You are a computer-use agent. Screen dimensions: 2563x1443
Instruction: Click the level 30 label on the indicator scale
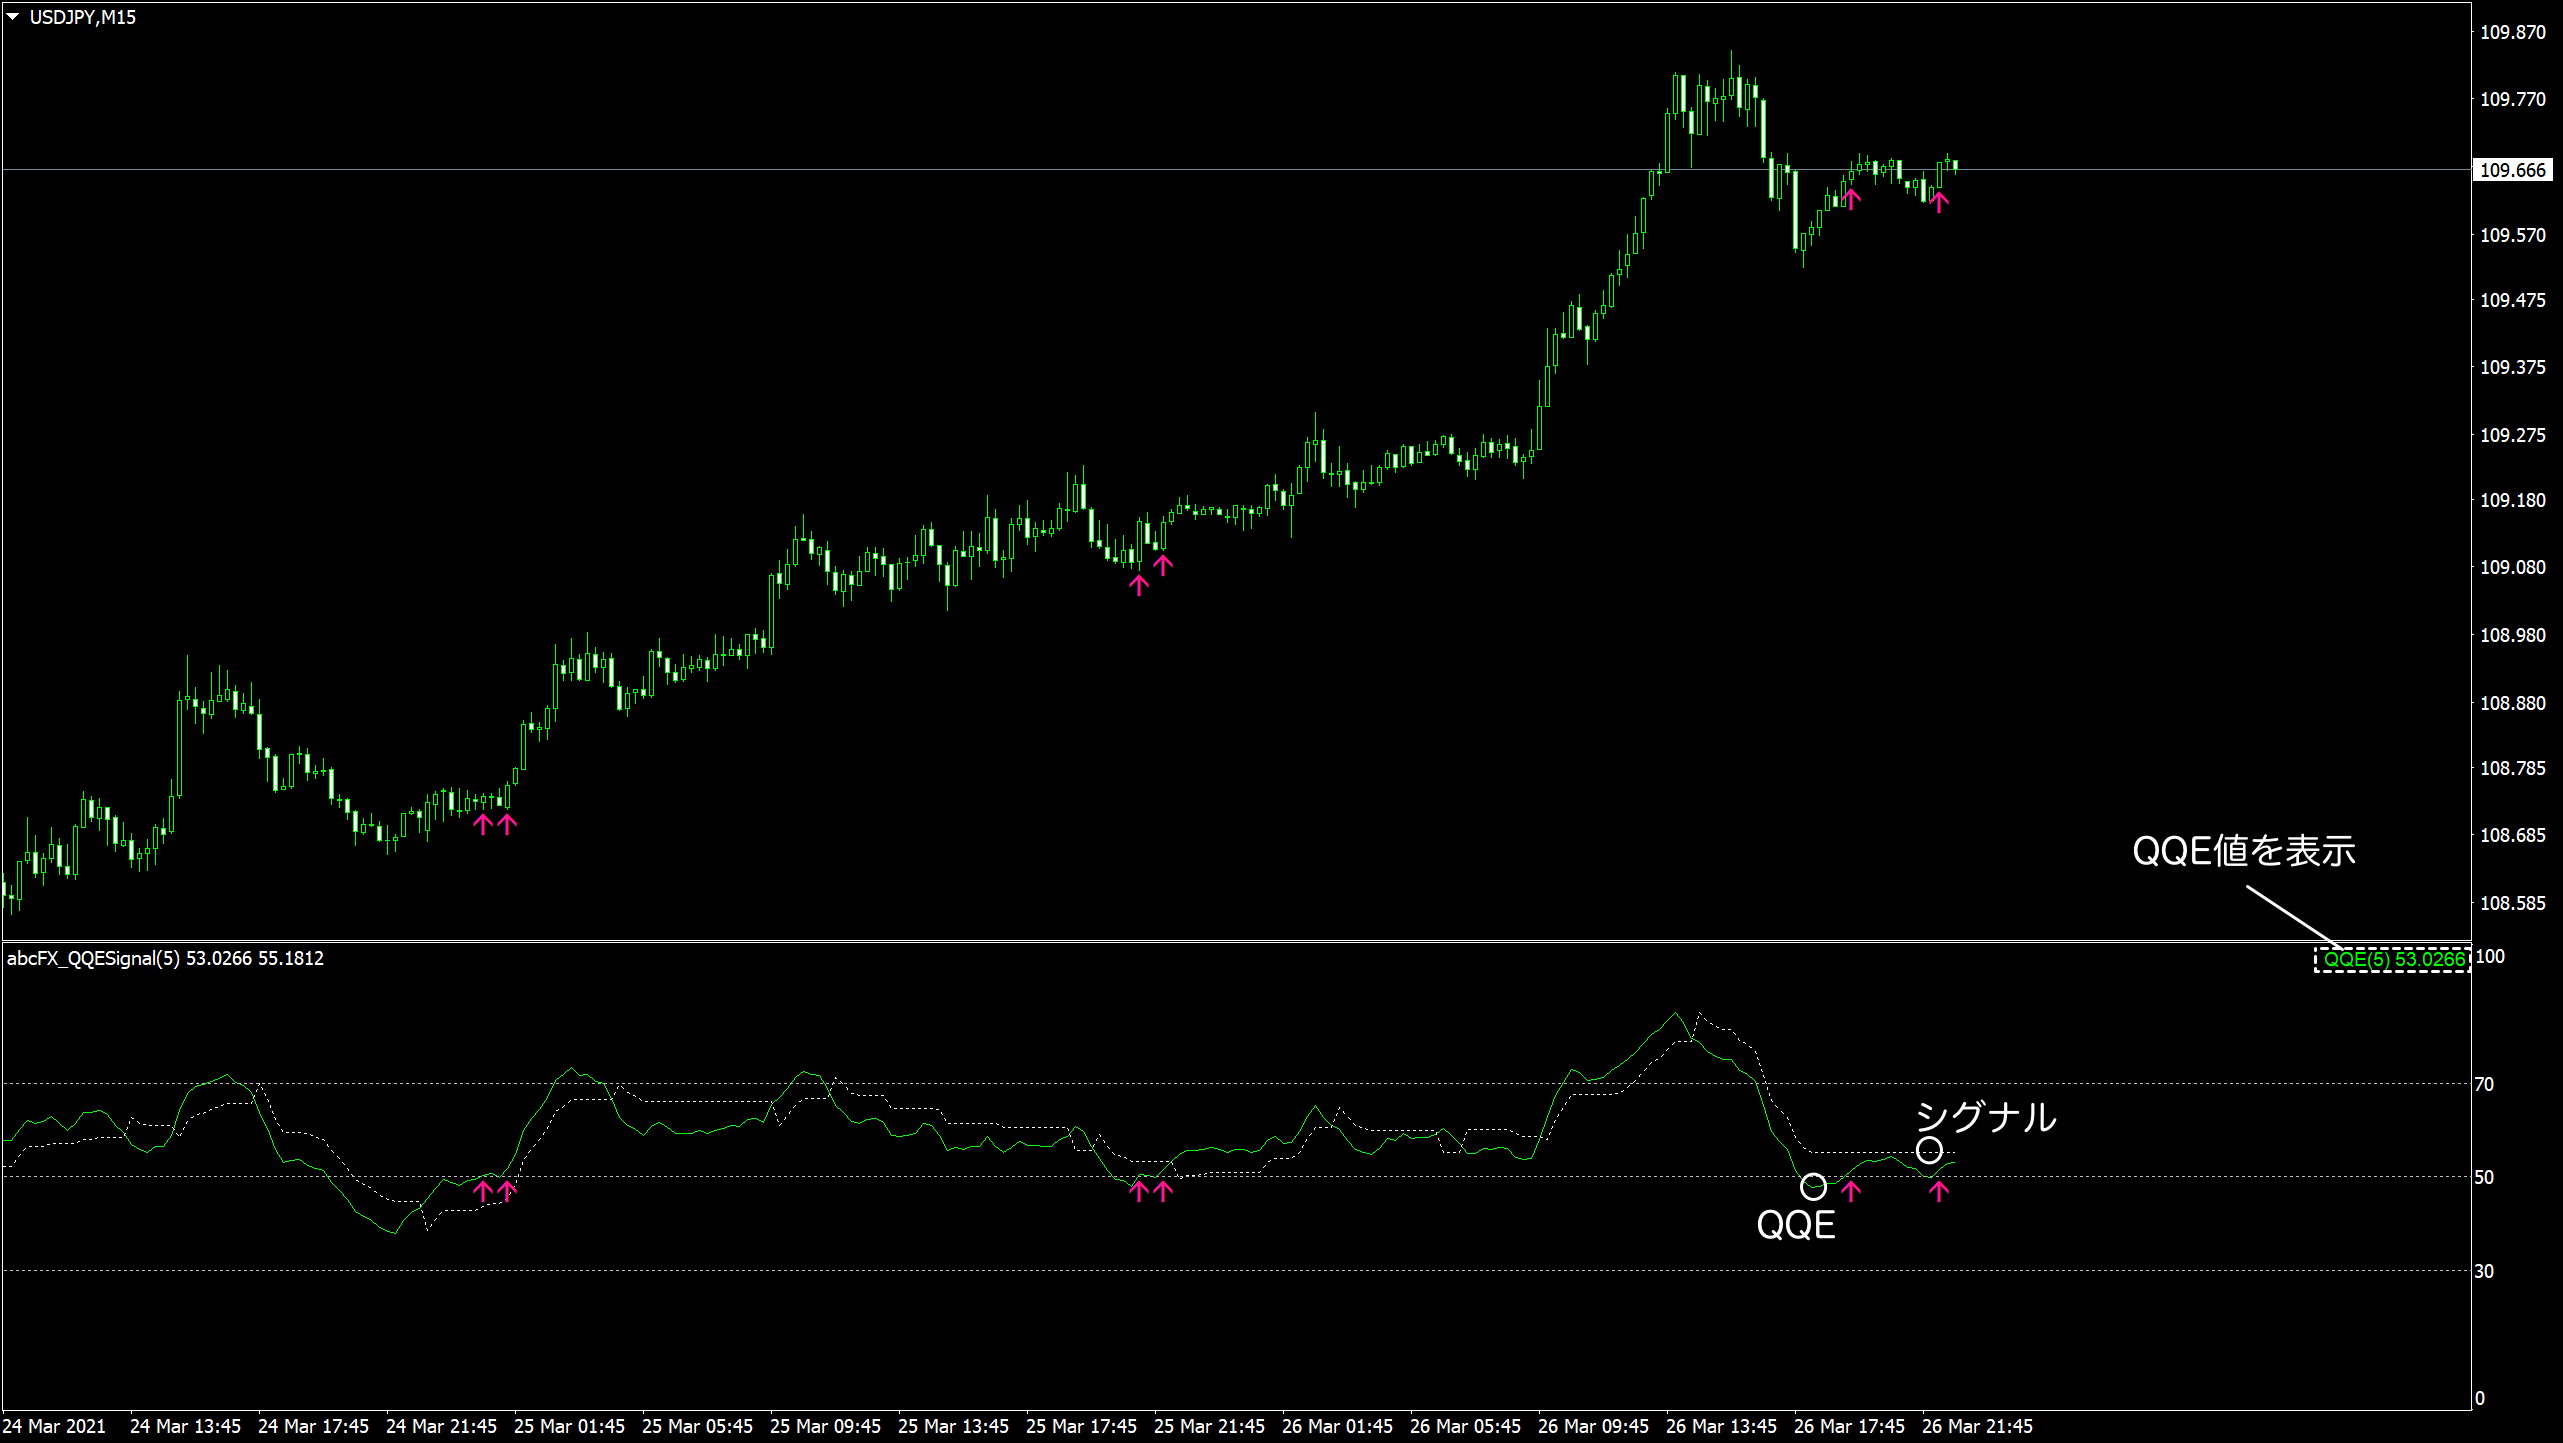[2484, 1271]
